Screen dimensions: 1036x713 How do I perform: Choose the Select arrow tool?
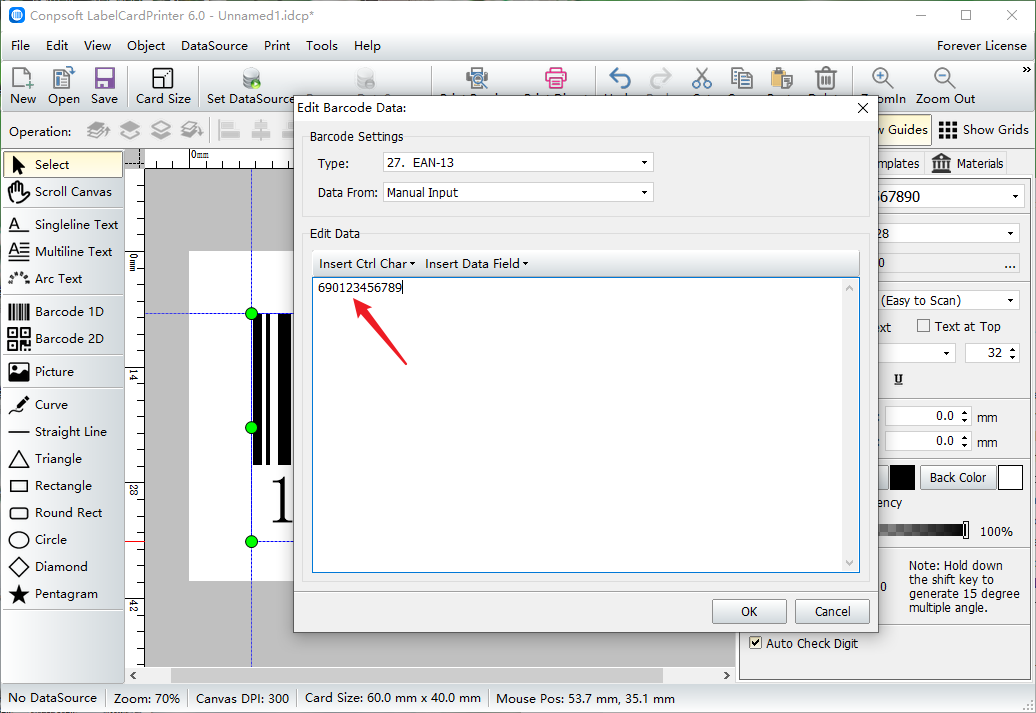click(x=63, y=165)
